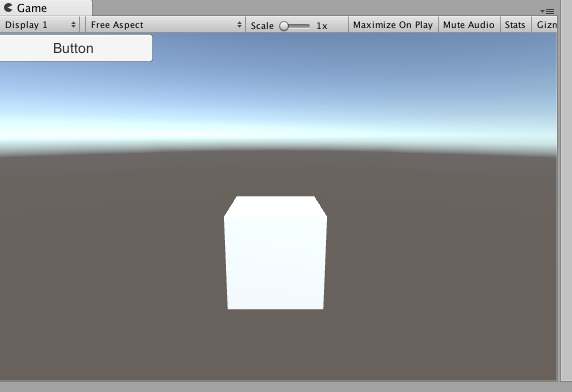This screenshot has height=392, width=572.
Task: Open the Game panel options menu icon
Action: pyautogui.click(x=547, y=11)
